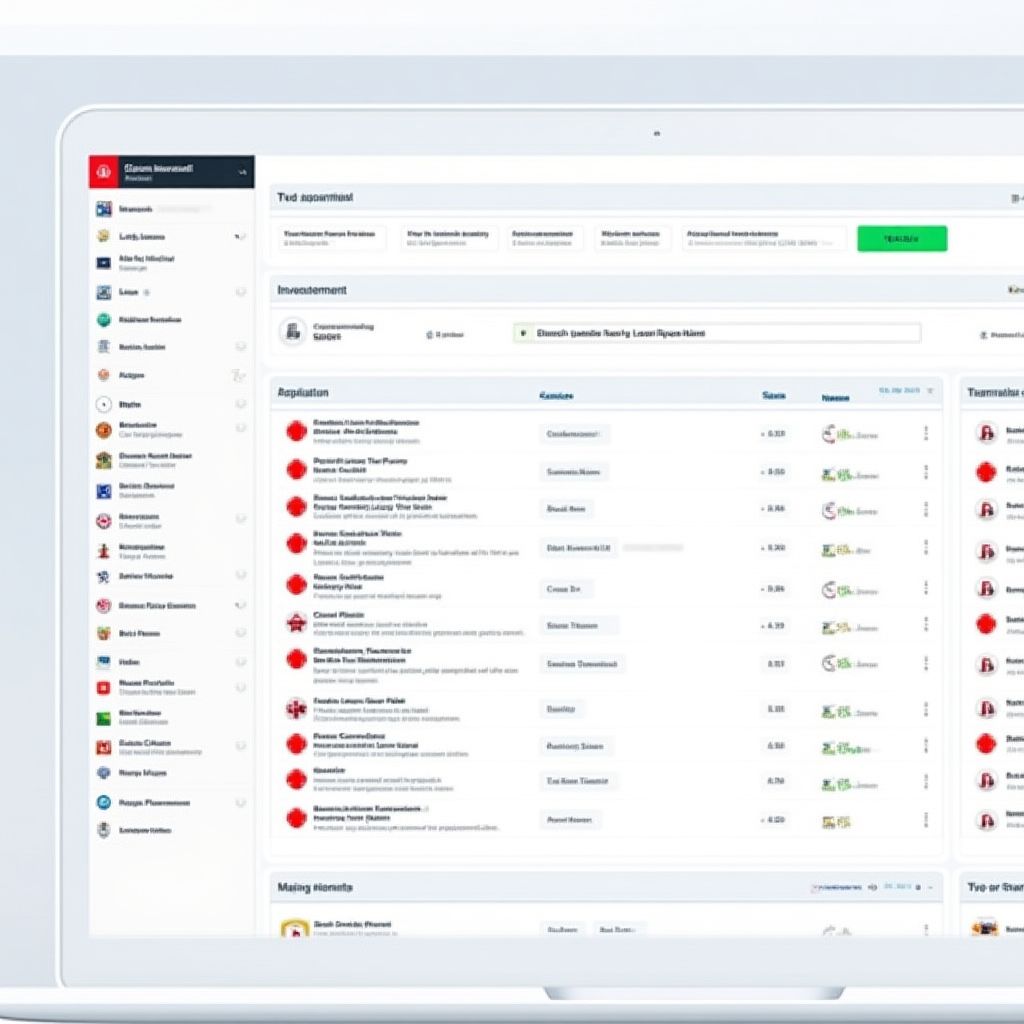The width and height of the screenshot is (1024, 1024).
Task: Open the date filter dropdown in the Application header
Action: coord(906,390)
